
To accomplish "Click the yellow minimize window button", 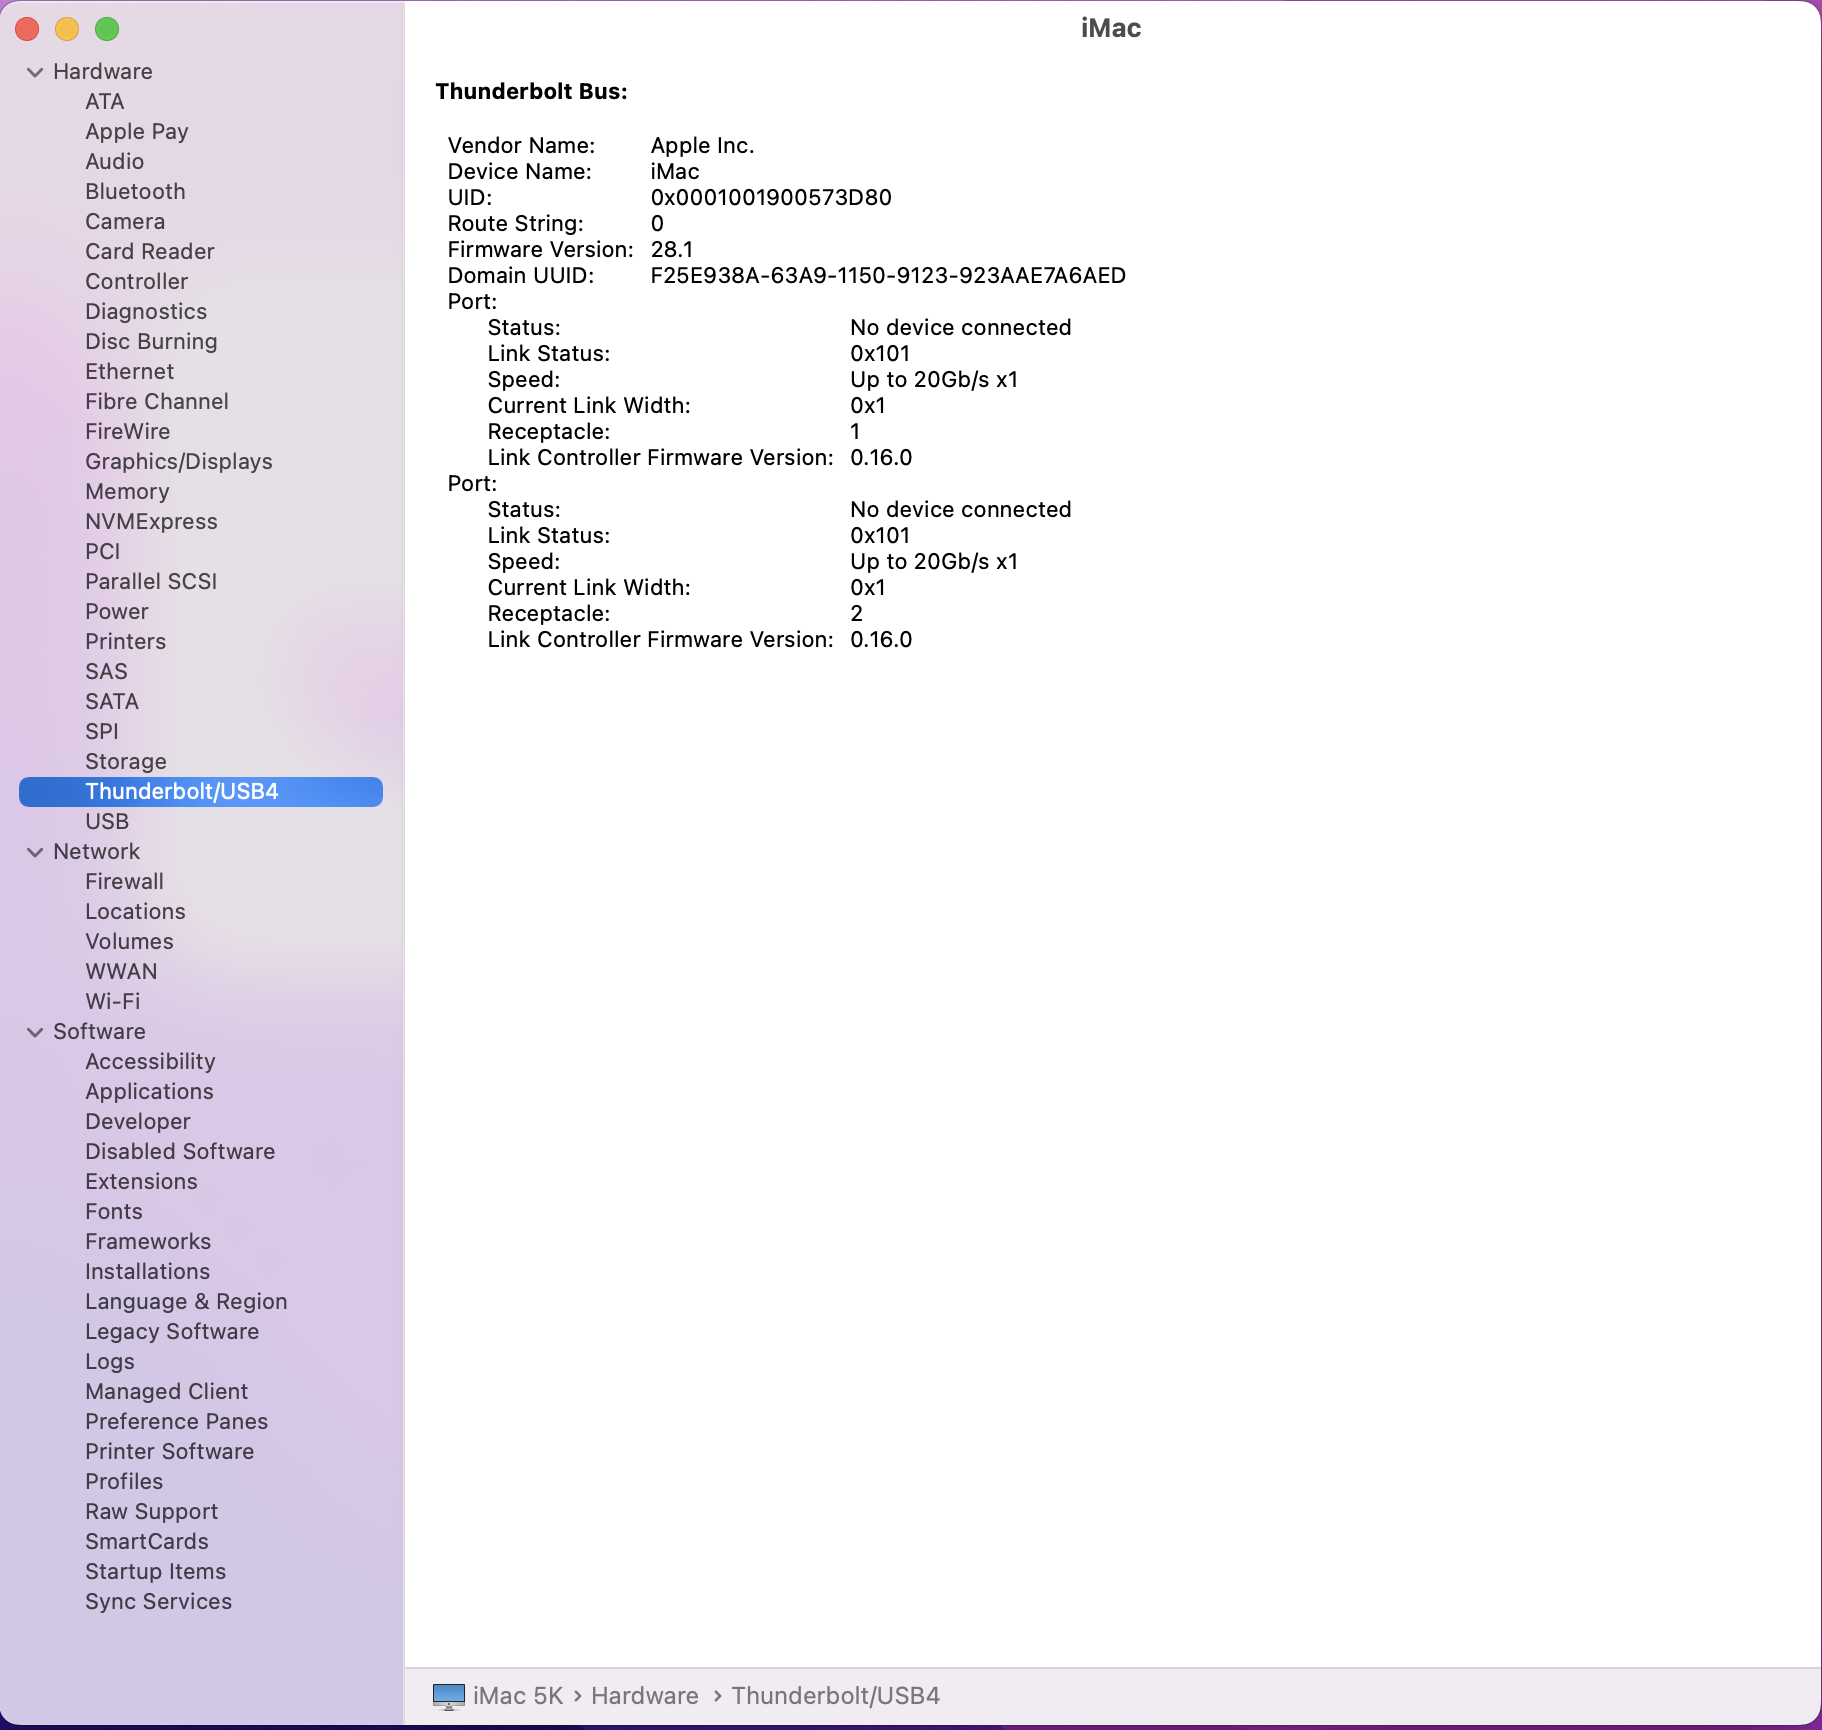I will coord(67,29).
